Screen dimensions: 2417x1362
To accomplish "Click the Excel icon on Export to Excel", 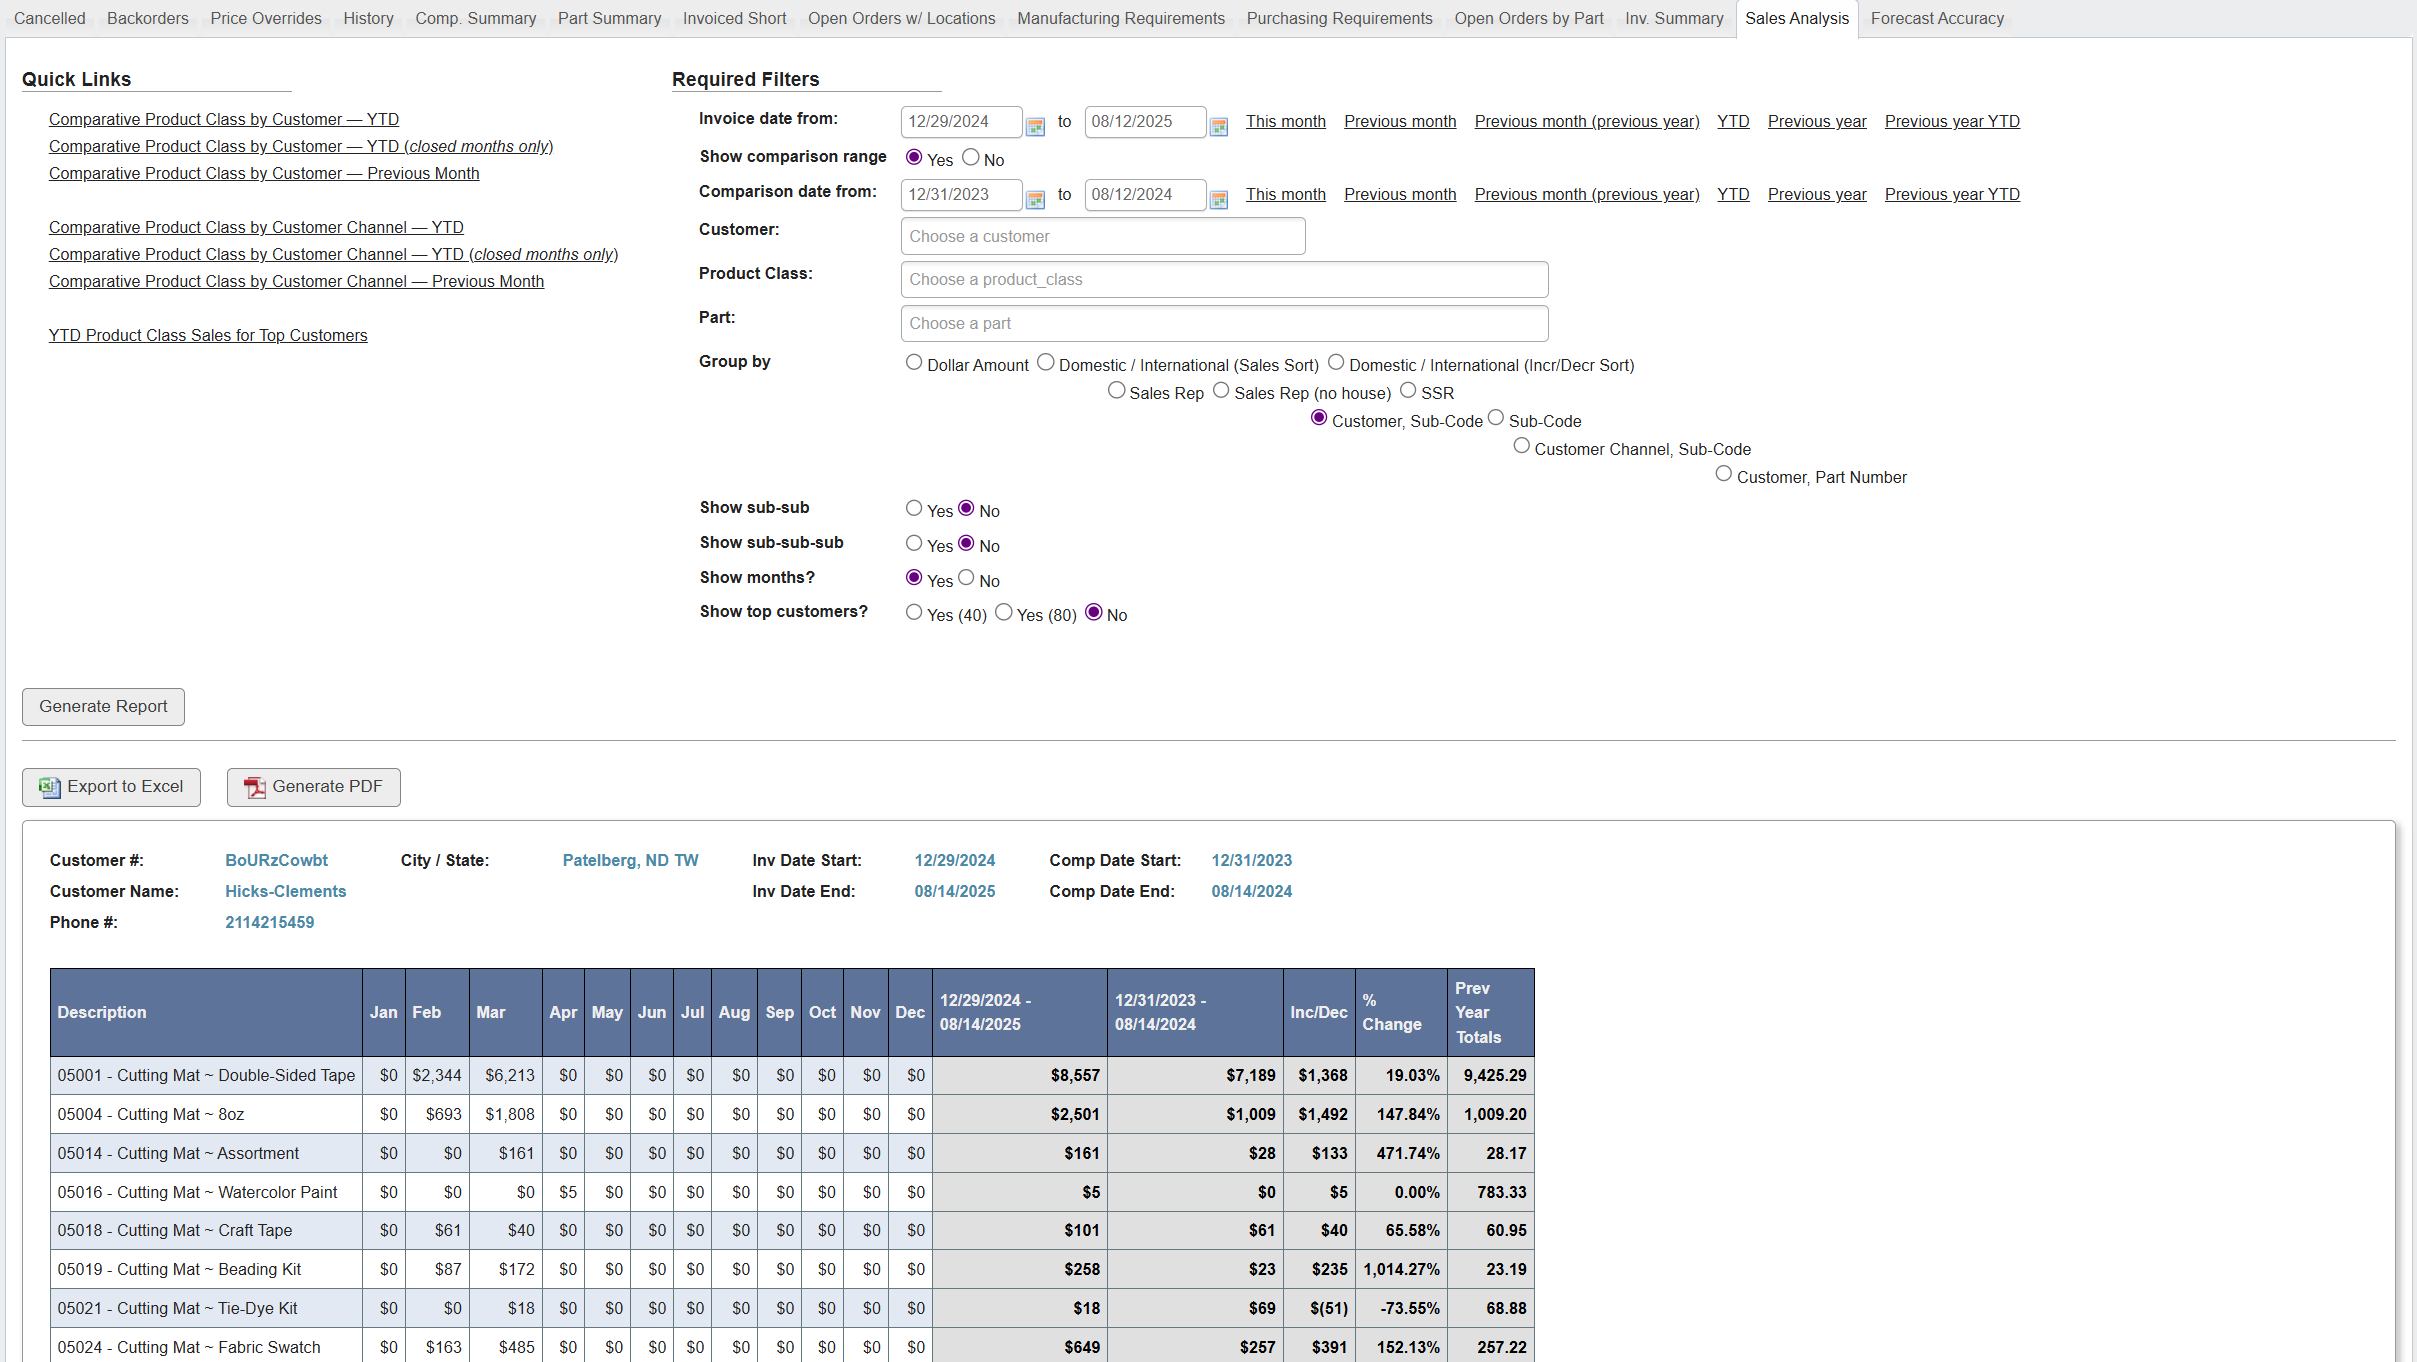I will pyautogui.click(x=49, y=787).
